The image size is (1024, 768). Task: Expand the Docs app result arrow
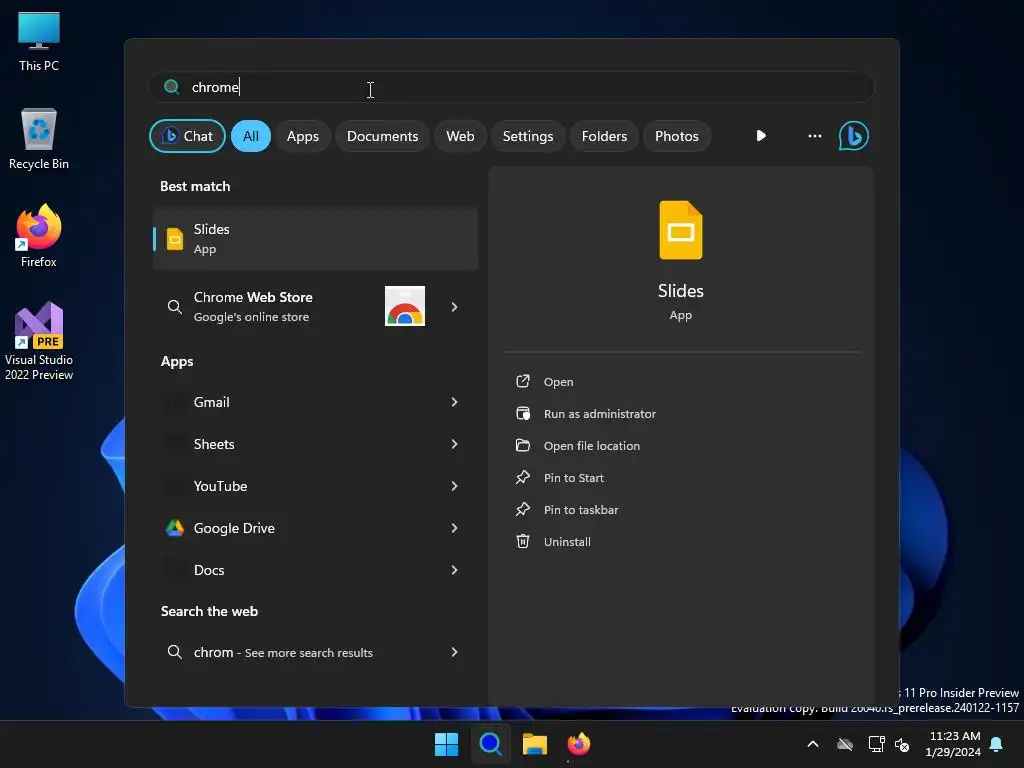coord(455,570)
